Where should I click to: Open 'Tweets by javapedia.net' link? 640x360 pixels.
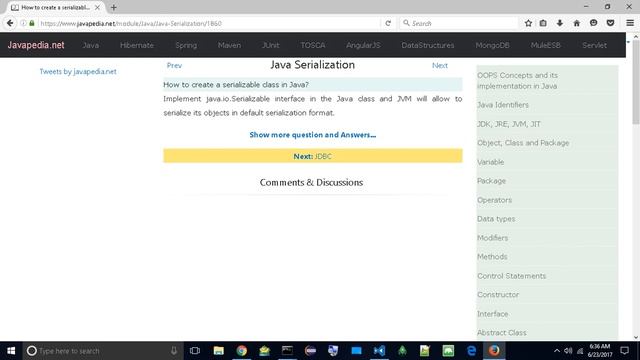pyautogui.click(x=78, y=71)
